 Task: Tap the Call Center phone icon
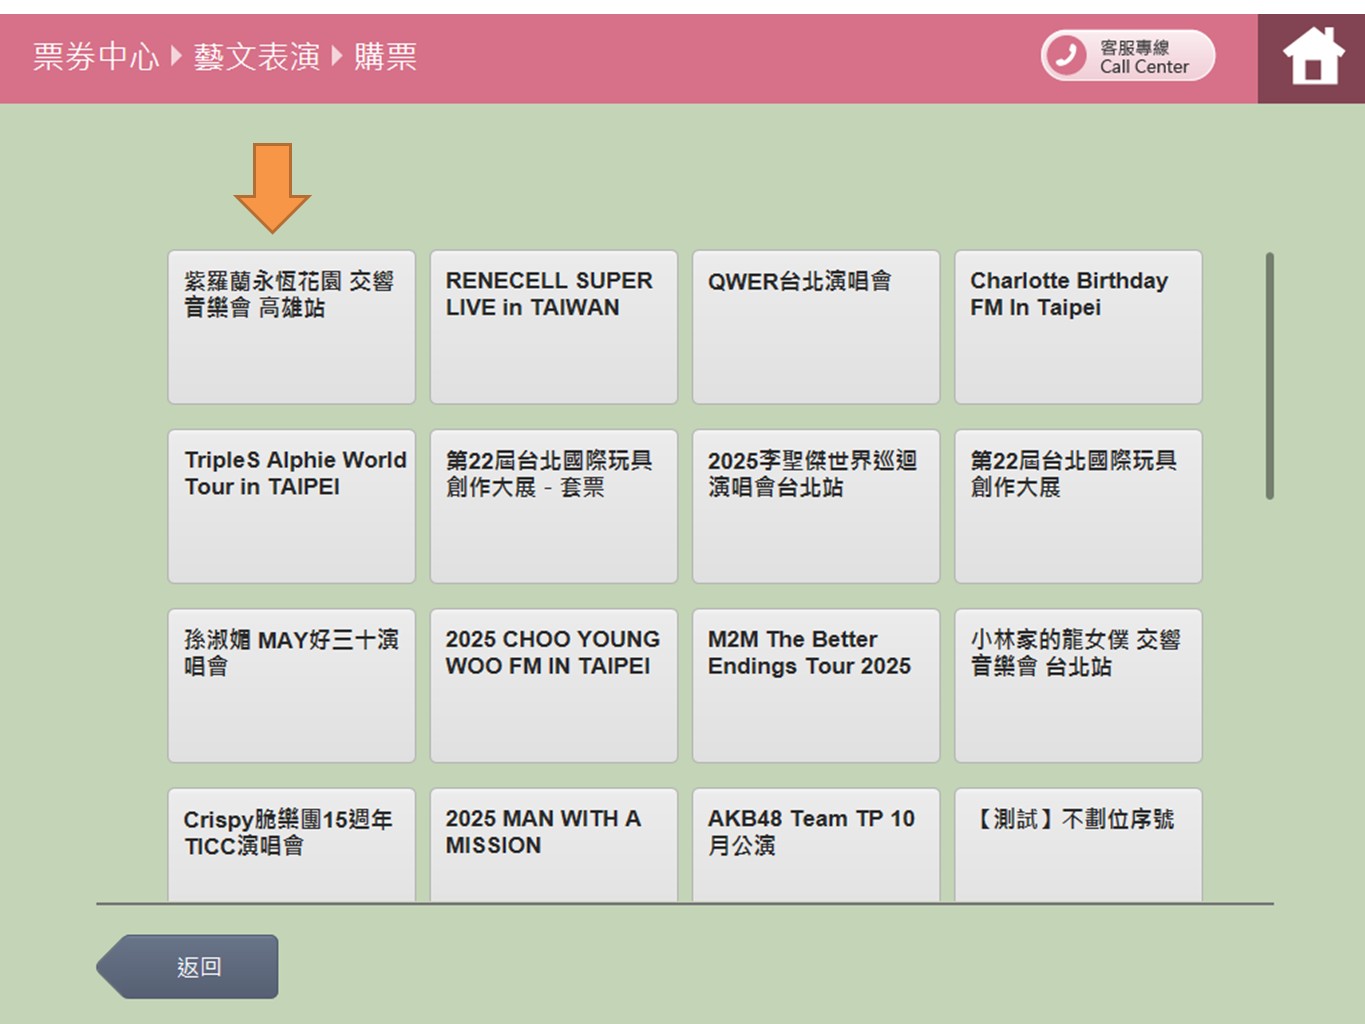point(1067,55)
